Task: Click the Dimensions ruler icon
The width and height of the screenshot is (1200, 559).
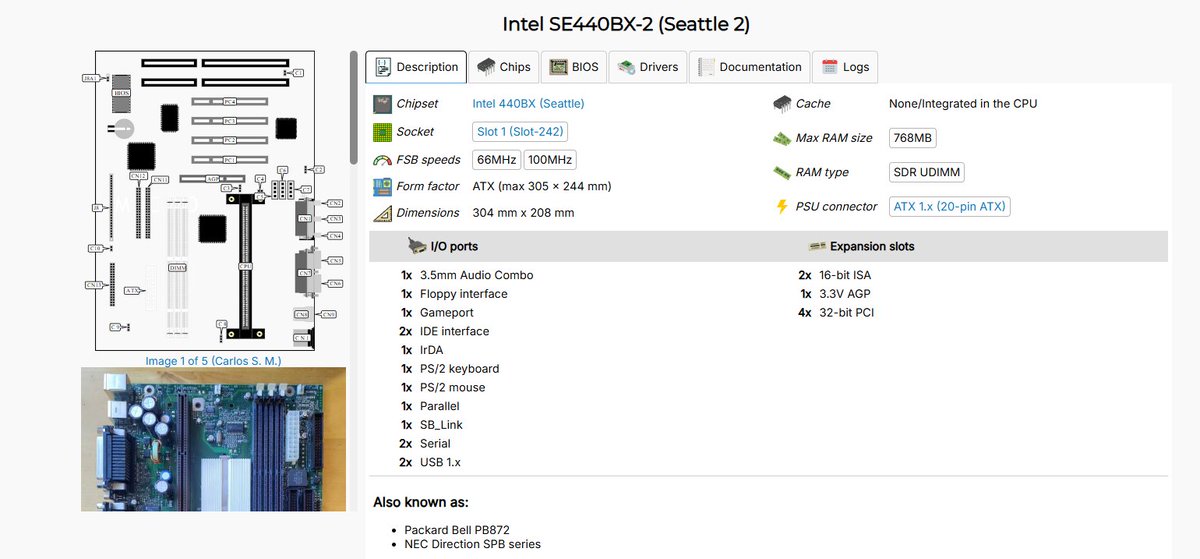Action: click(382, 213)
